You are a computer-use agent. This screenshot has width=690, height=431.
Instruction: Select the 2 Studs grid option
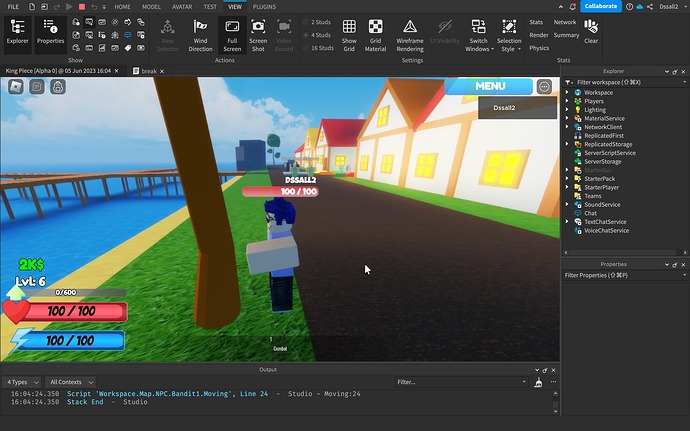pyautogui.click(x=317, y=22)
